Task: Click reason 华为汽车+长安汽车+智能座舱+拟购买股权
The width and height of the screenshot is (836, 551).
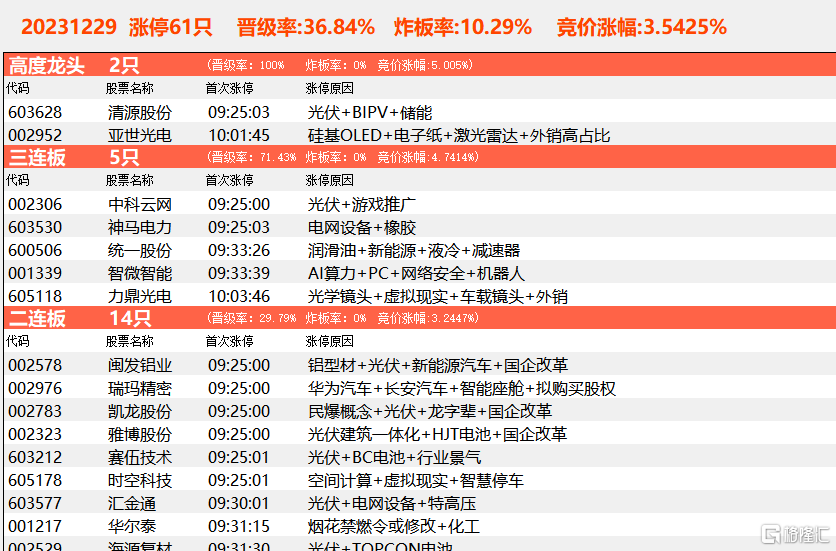Action: point(462,388)
